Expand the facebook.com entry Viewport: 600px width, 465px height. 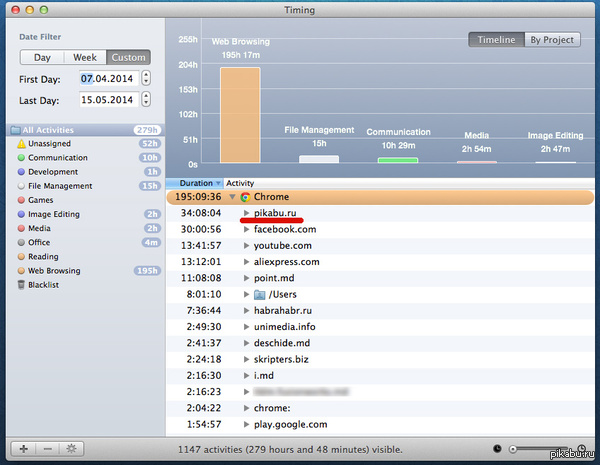coord(246,229)
